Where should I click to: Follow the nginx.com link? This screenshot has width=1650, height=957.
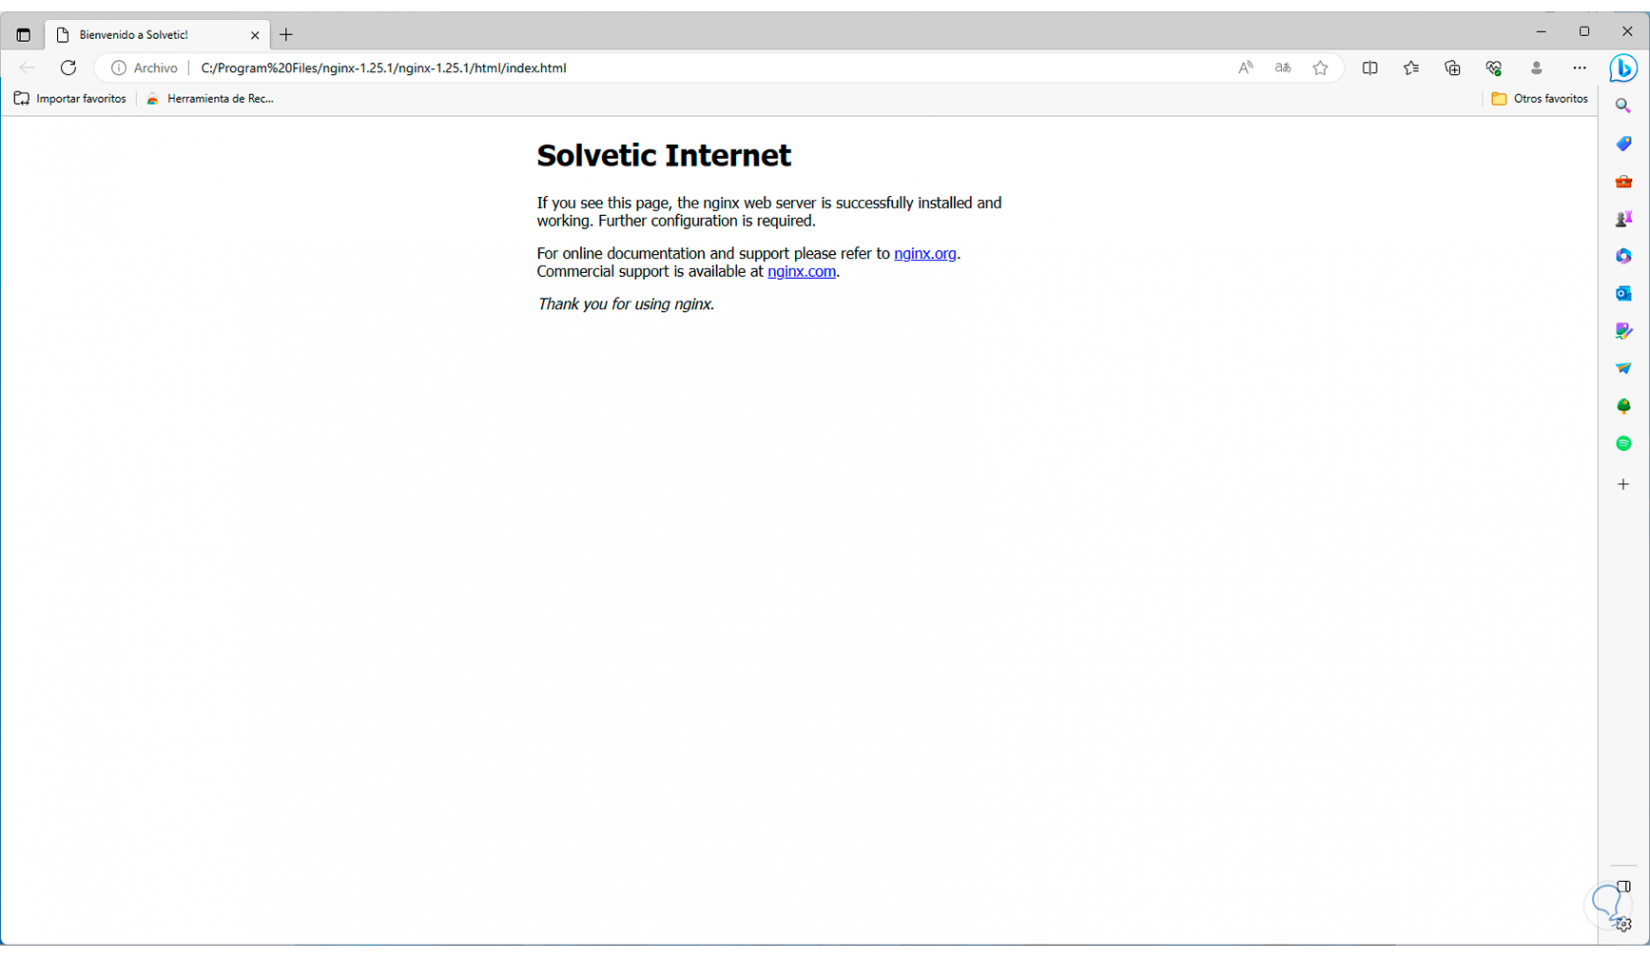pyautogui.click(x=801, y=272)
